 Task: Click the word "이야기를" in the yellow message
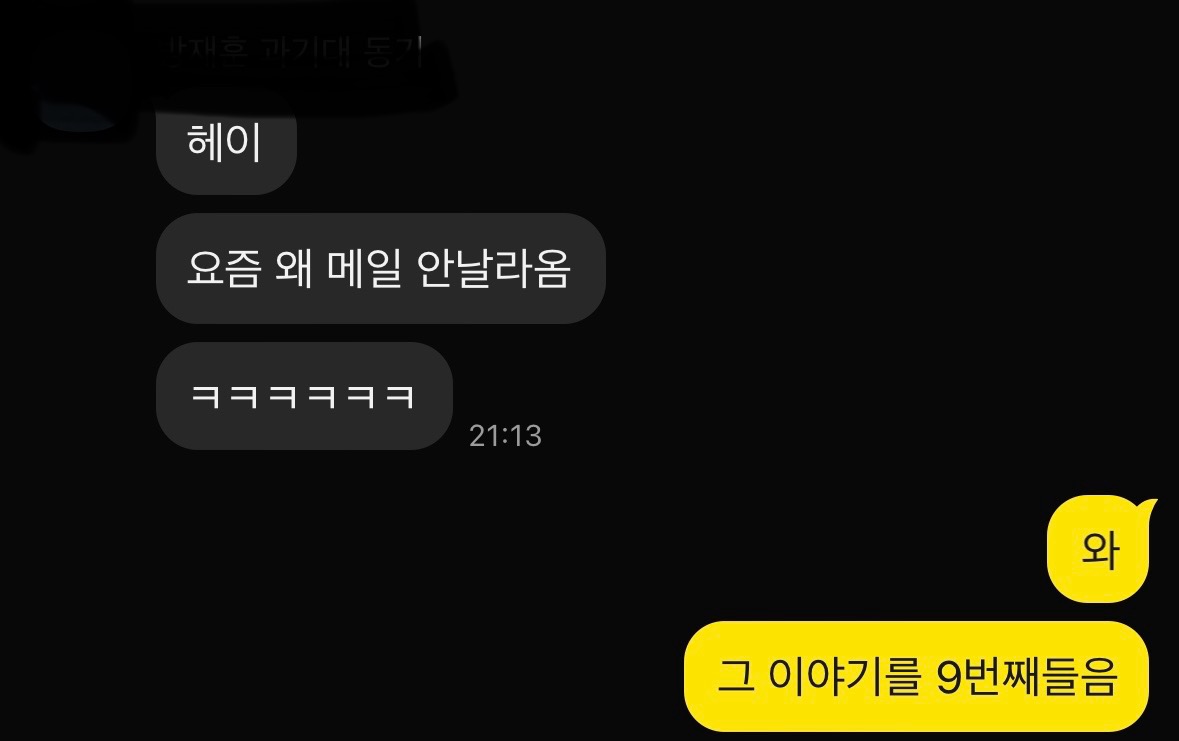coord(844,676)
